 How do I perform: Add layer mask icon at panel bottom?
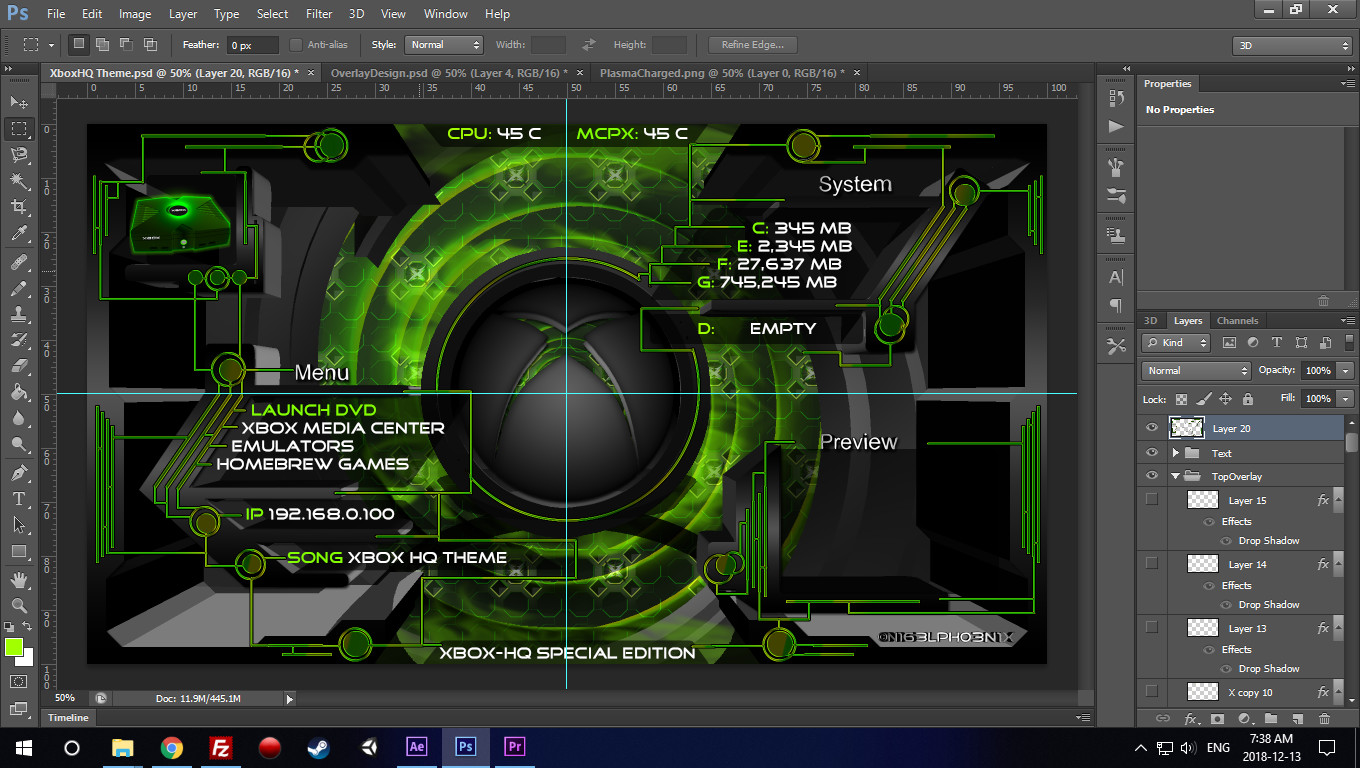[x=1217, y=718]
